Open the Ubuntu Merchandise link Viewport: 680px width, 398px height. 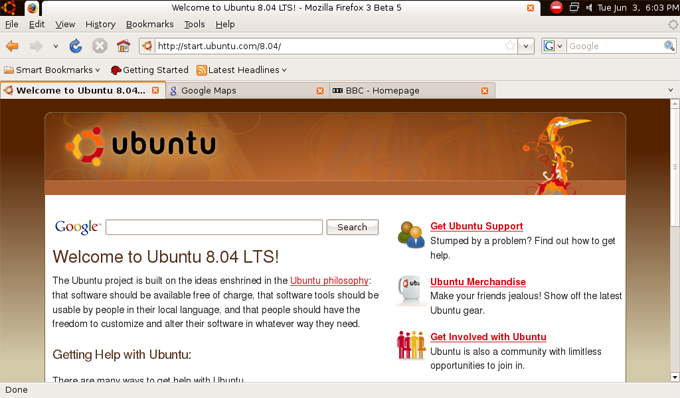(x=477, y=281)
